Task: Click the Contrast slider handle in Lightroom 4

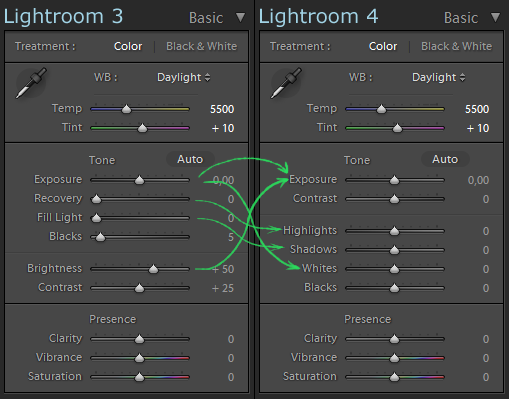Action: (394, 199)
